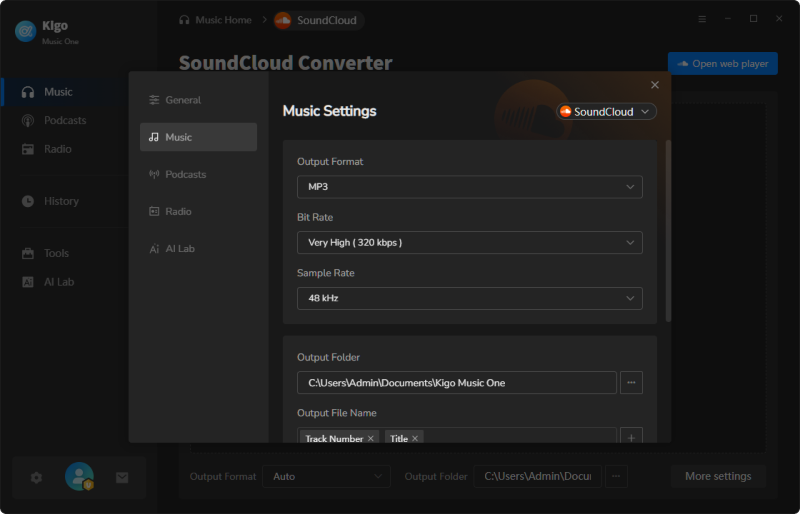Add a file name tag with the plus button
800x514 pixels.
631,437
